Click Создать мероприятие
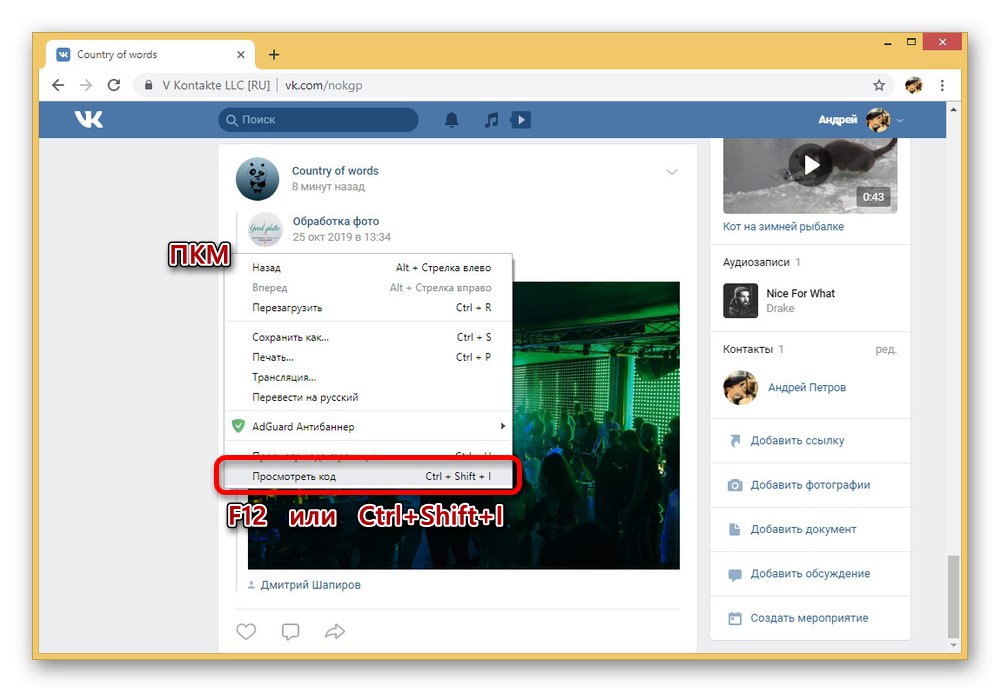 (809, 618)
